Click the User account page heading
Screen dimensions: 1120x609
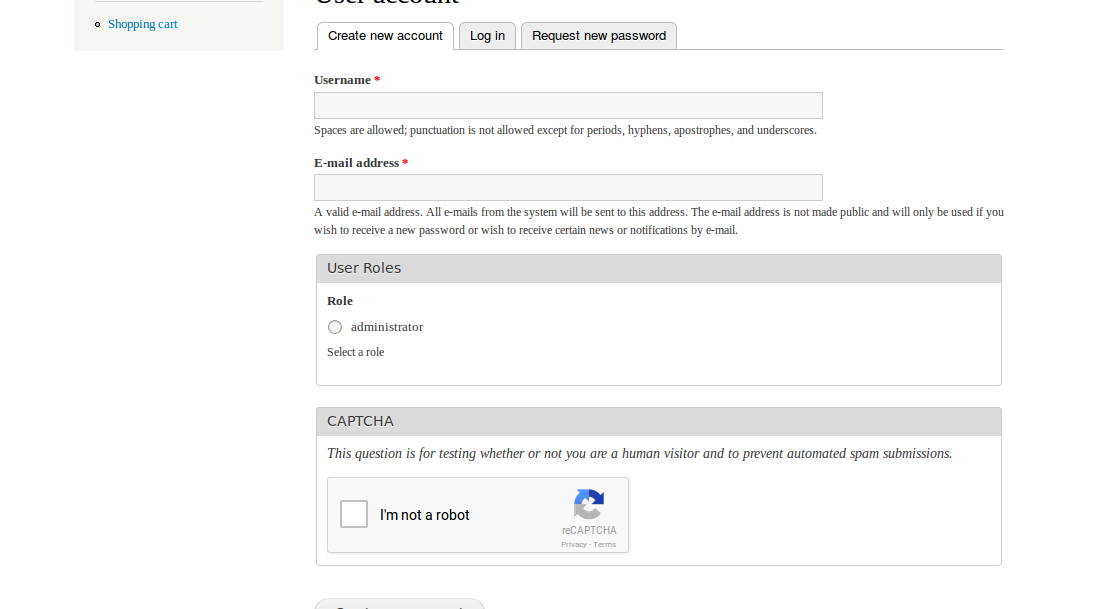coord(385,2)
